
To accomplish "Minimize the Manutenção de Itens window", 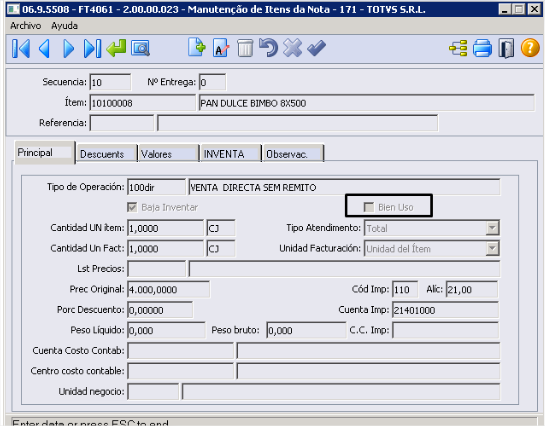I will point(505,9).
